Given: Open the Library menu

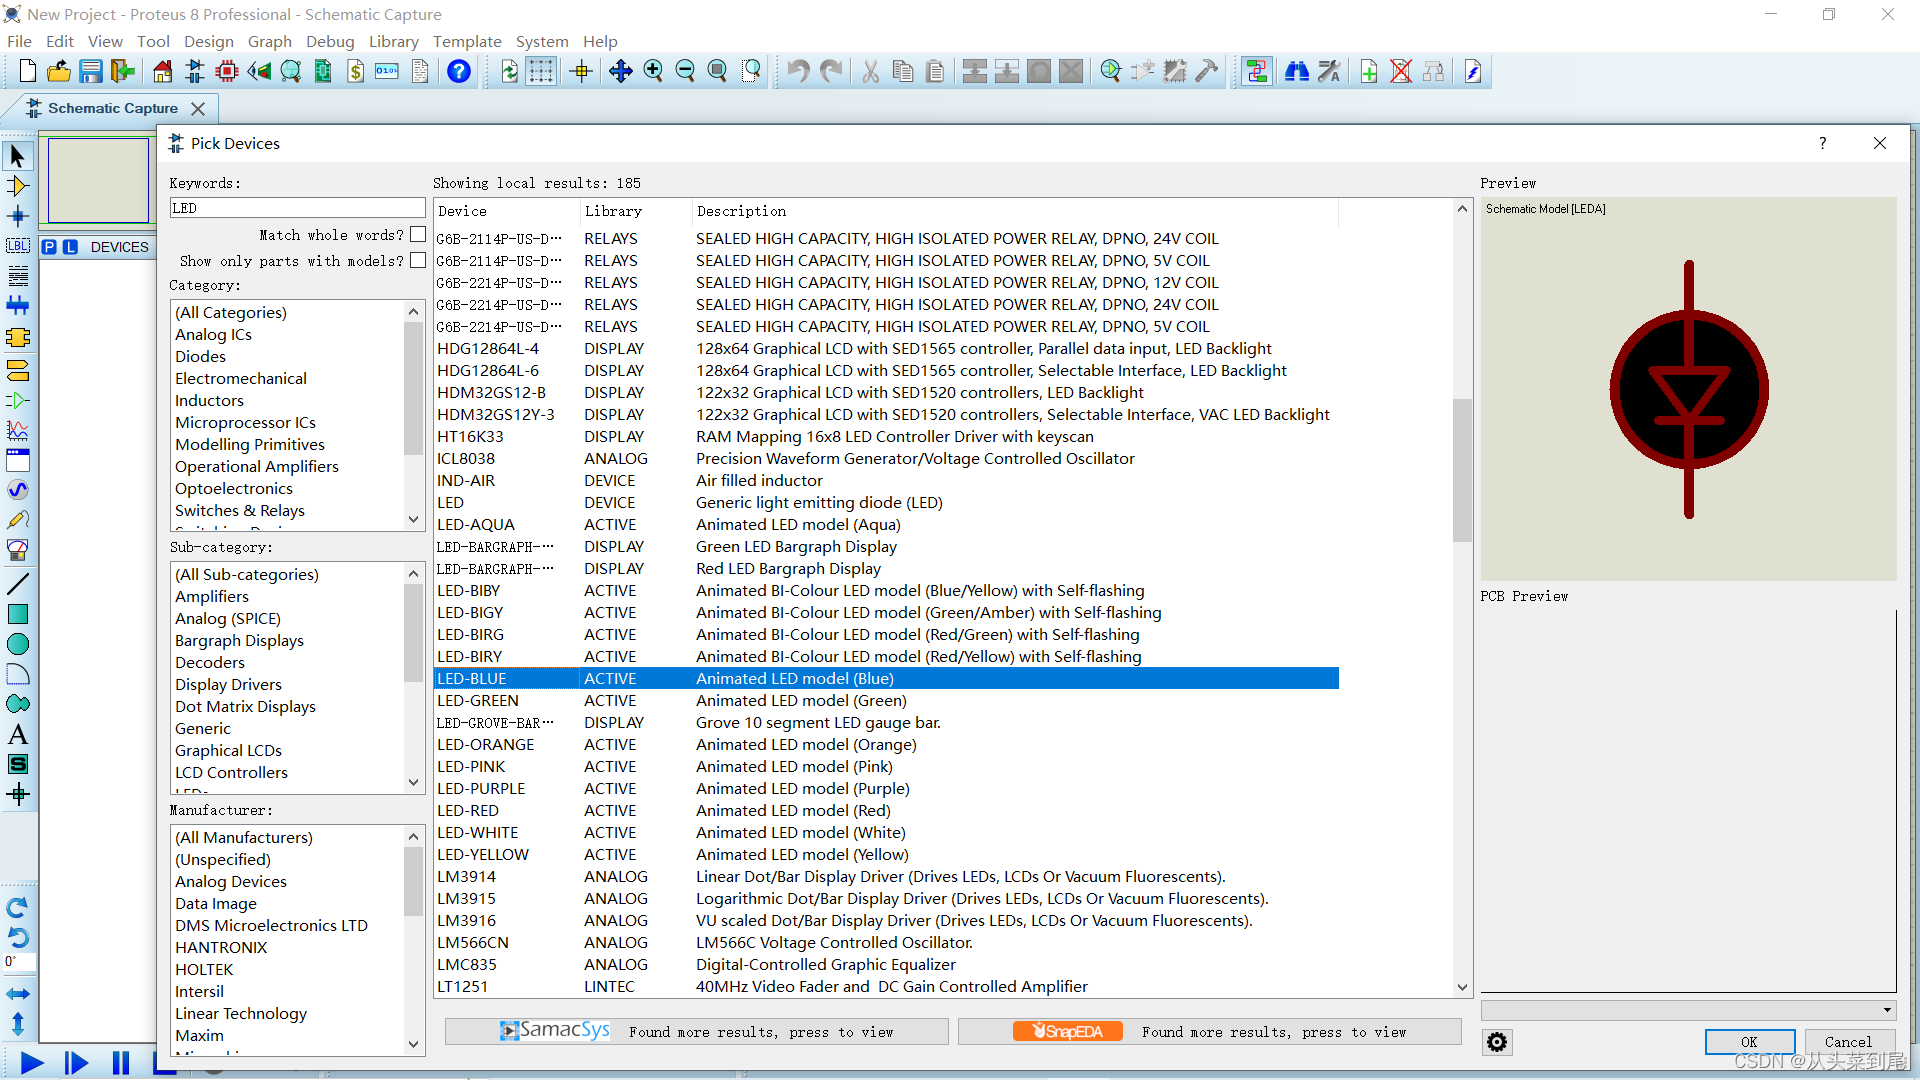Looking at the screenshot, I should [393, 41].
